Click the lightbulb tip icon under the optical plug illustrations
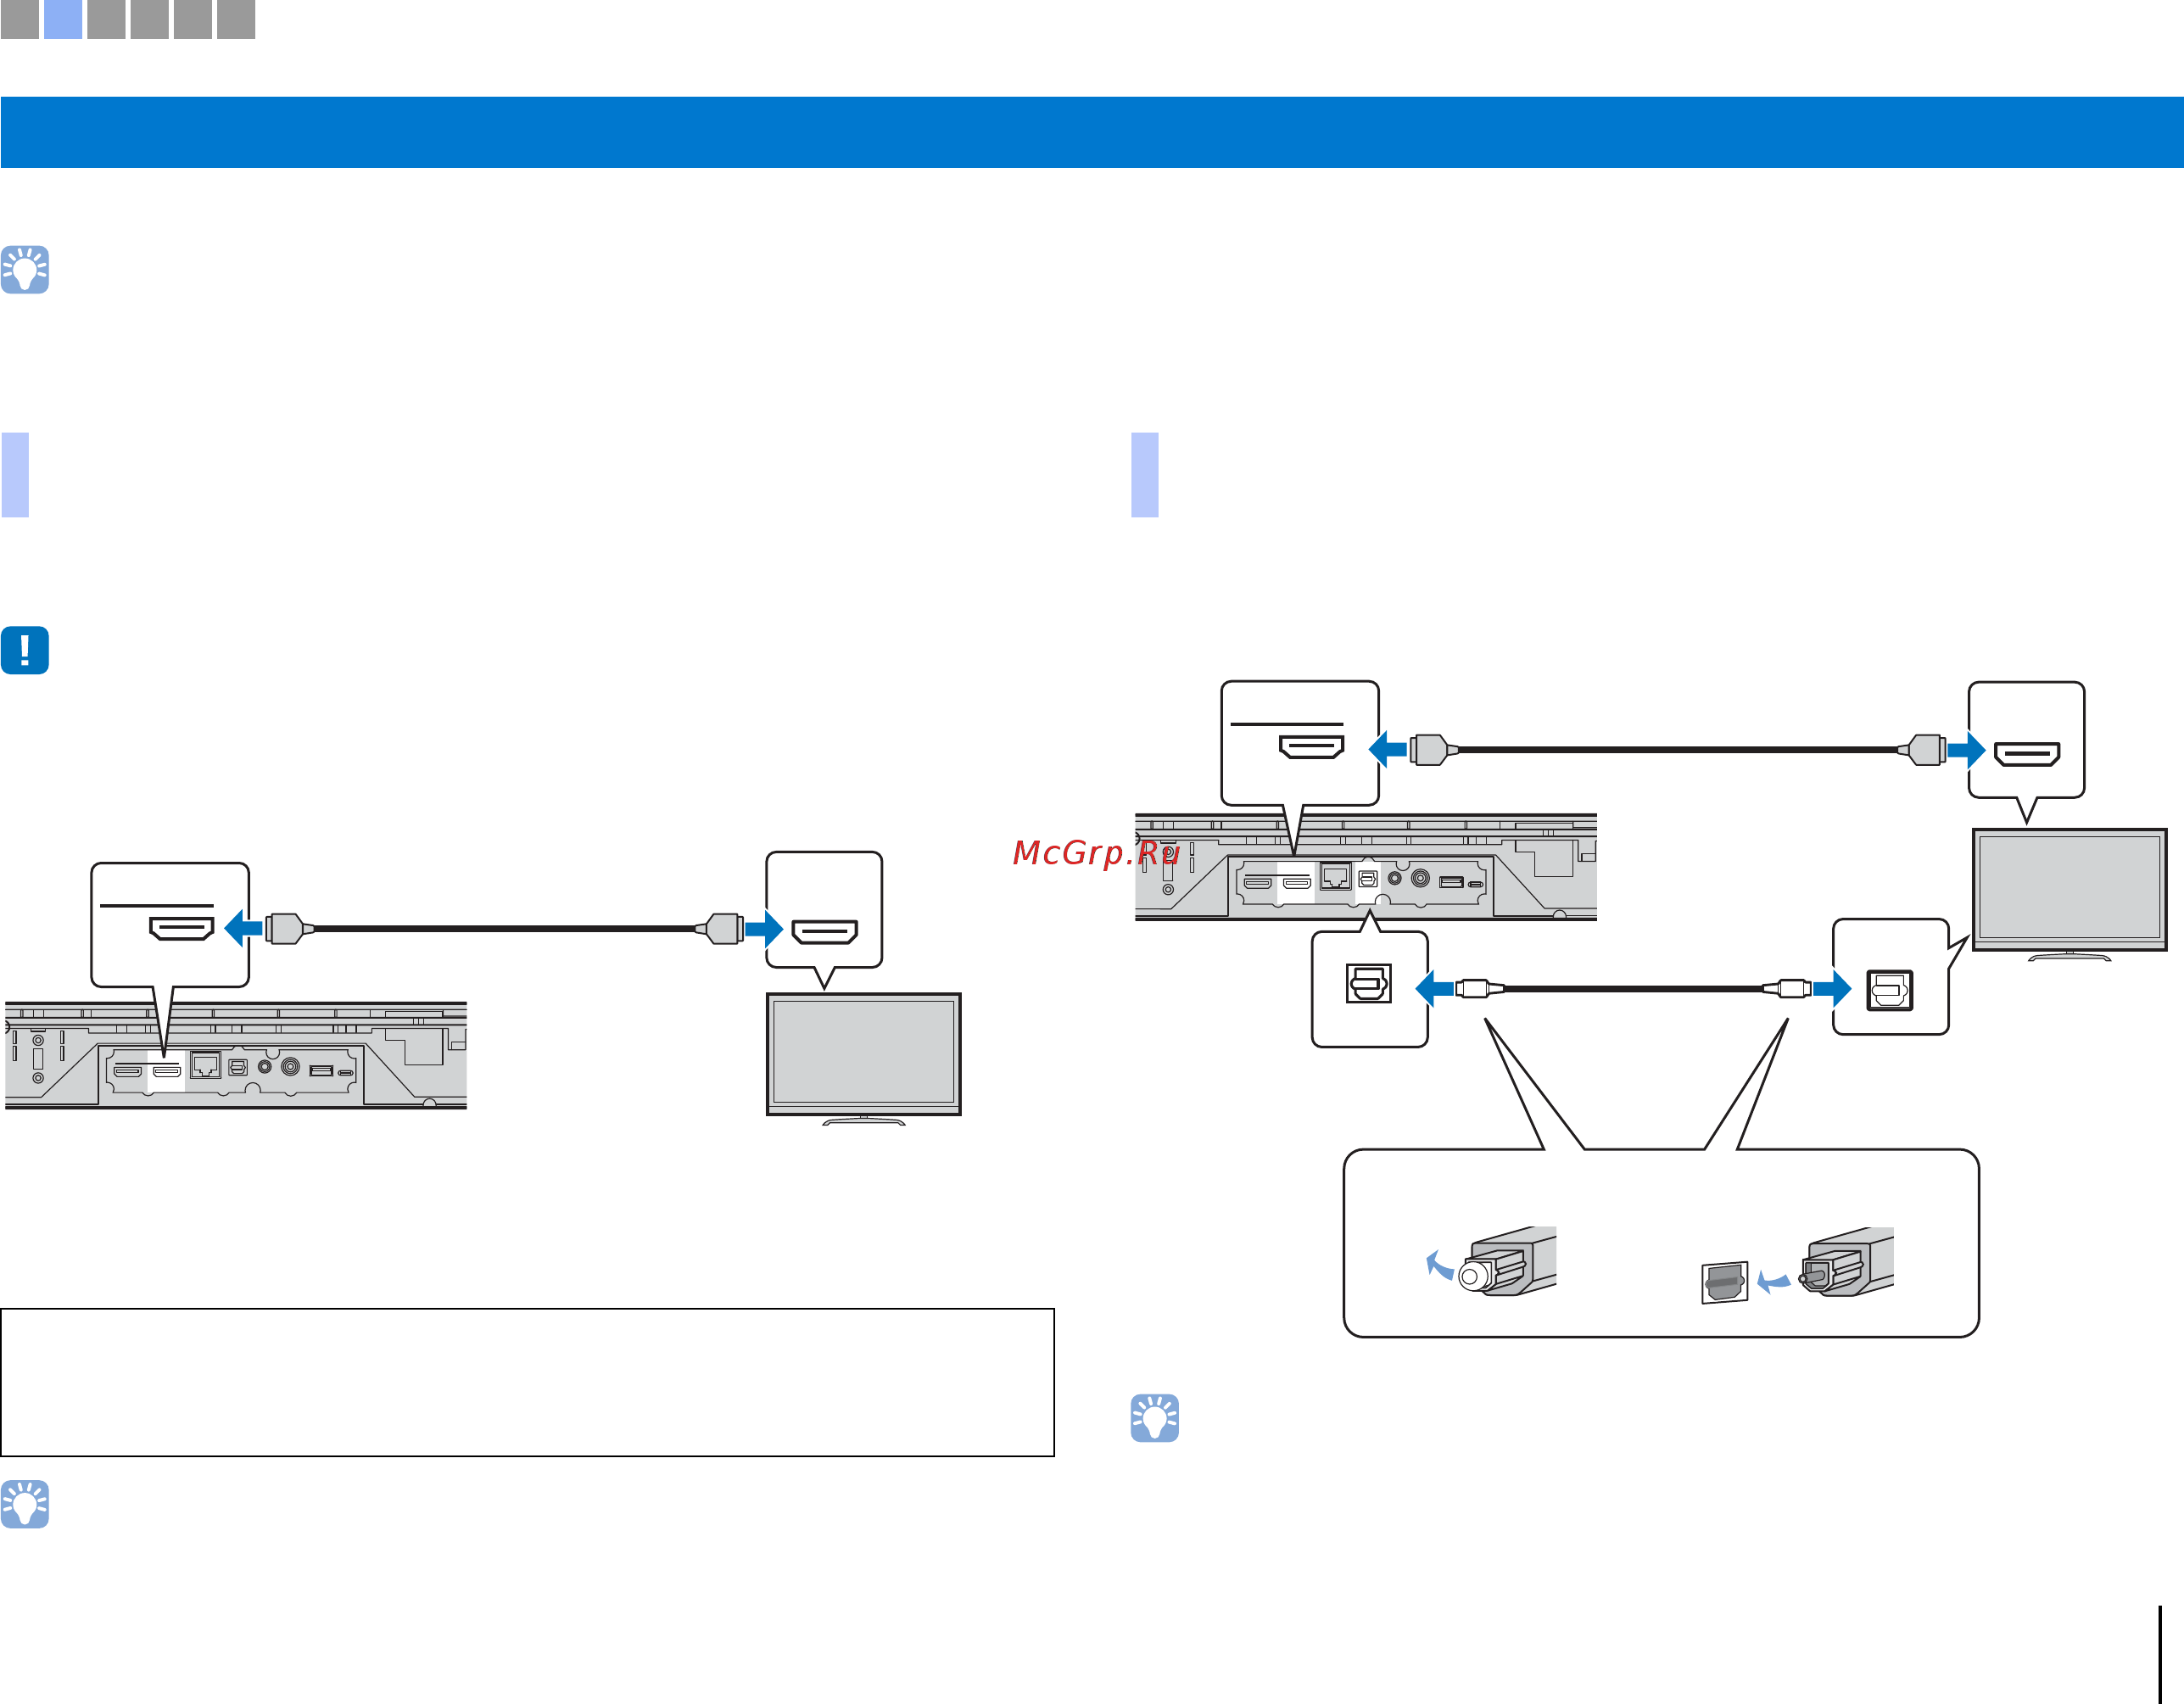2184x1704 pixels. (x=1155, y=1418)
